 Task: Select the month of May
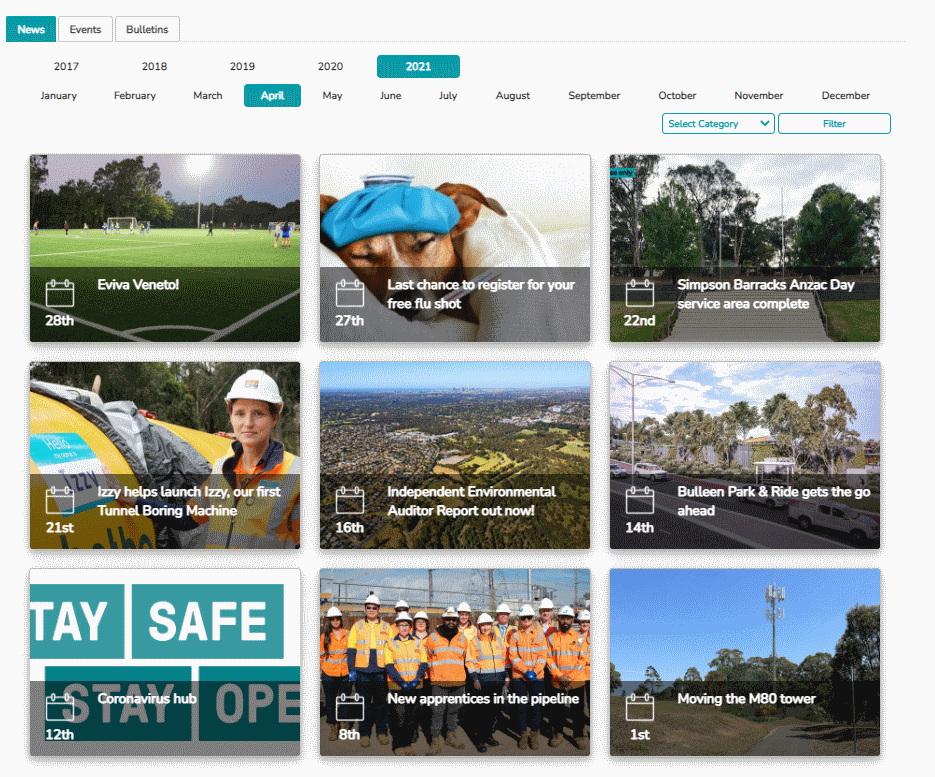tap(332, 96)
